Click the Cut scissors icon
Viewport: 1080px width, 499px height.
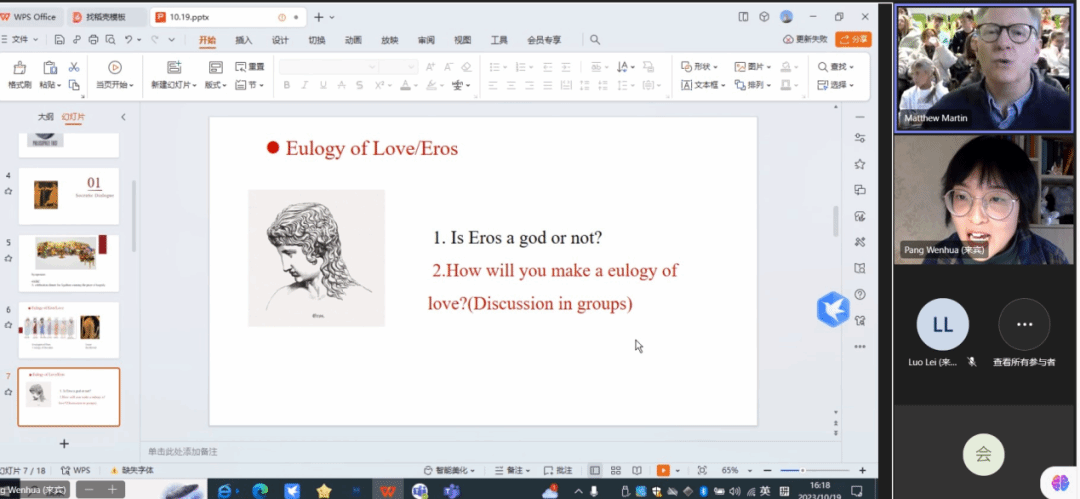(x=73, y=66)
